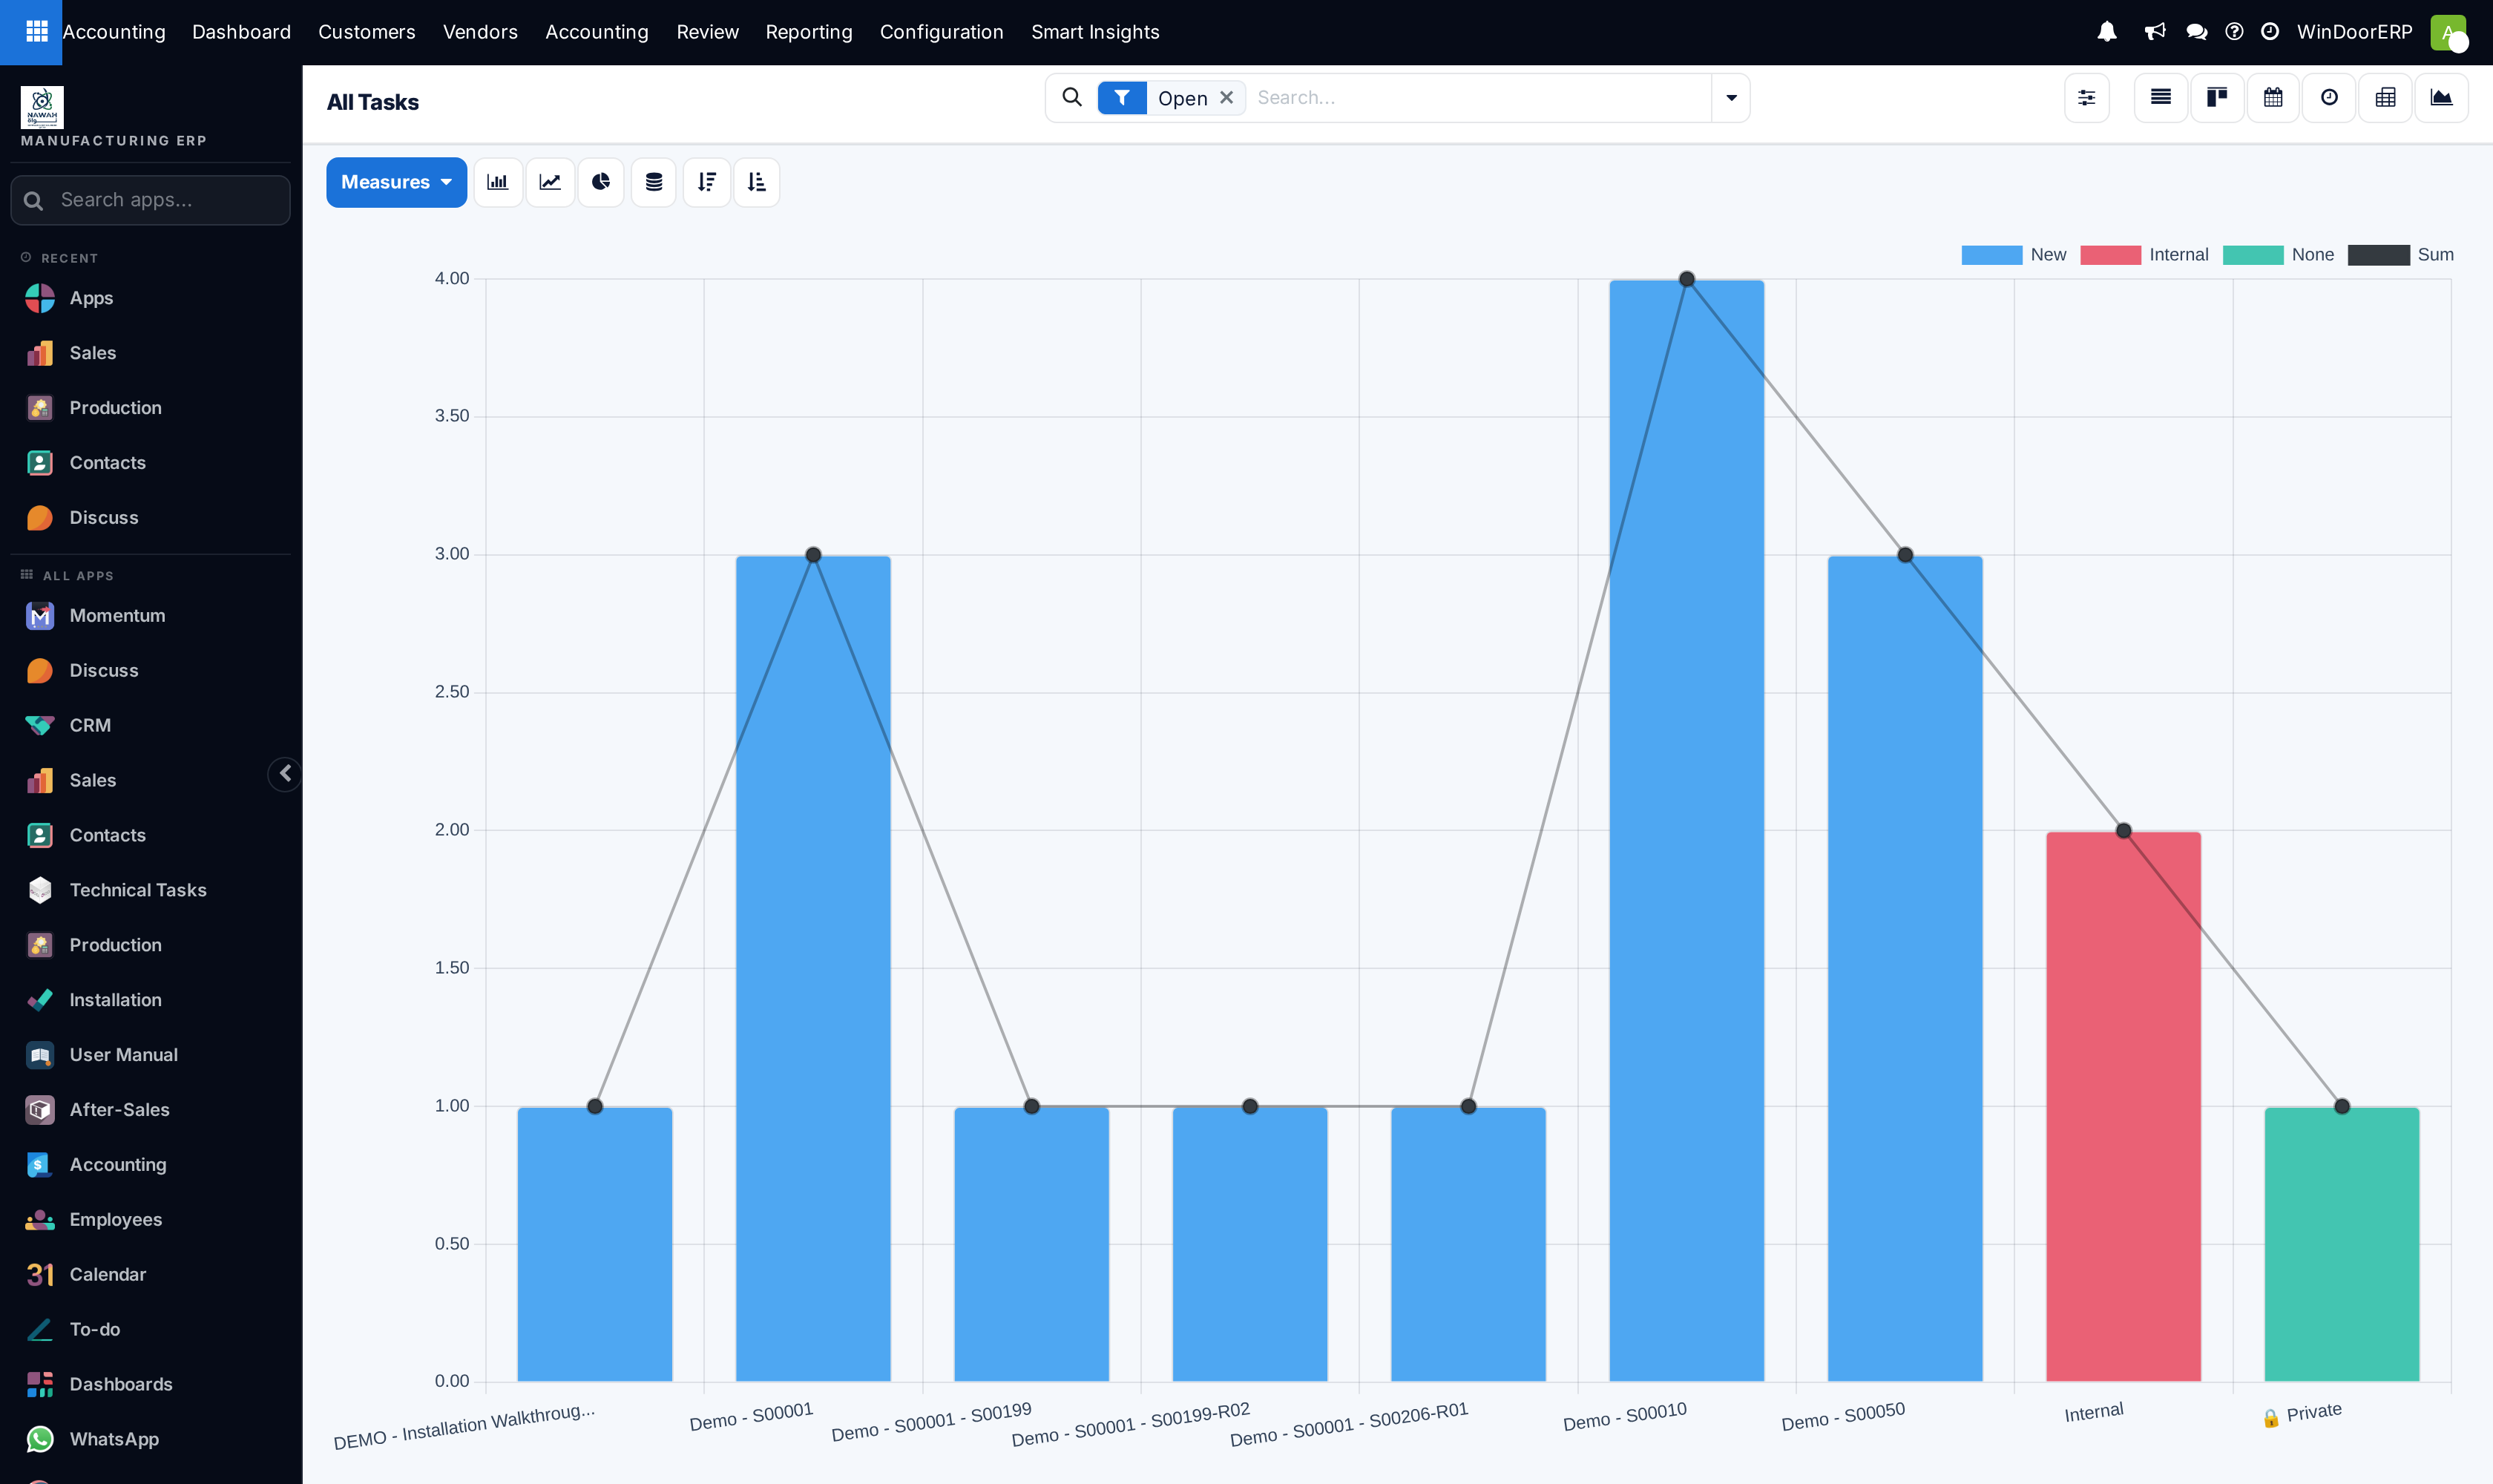2493x1484 pixels.
Task: Switch to graph view
Action: coord(2441,97)
